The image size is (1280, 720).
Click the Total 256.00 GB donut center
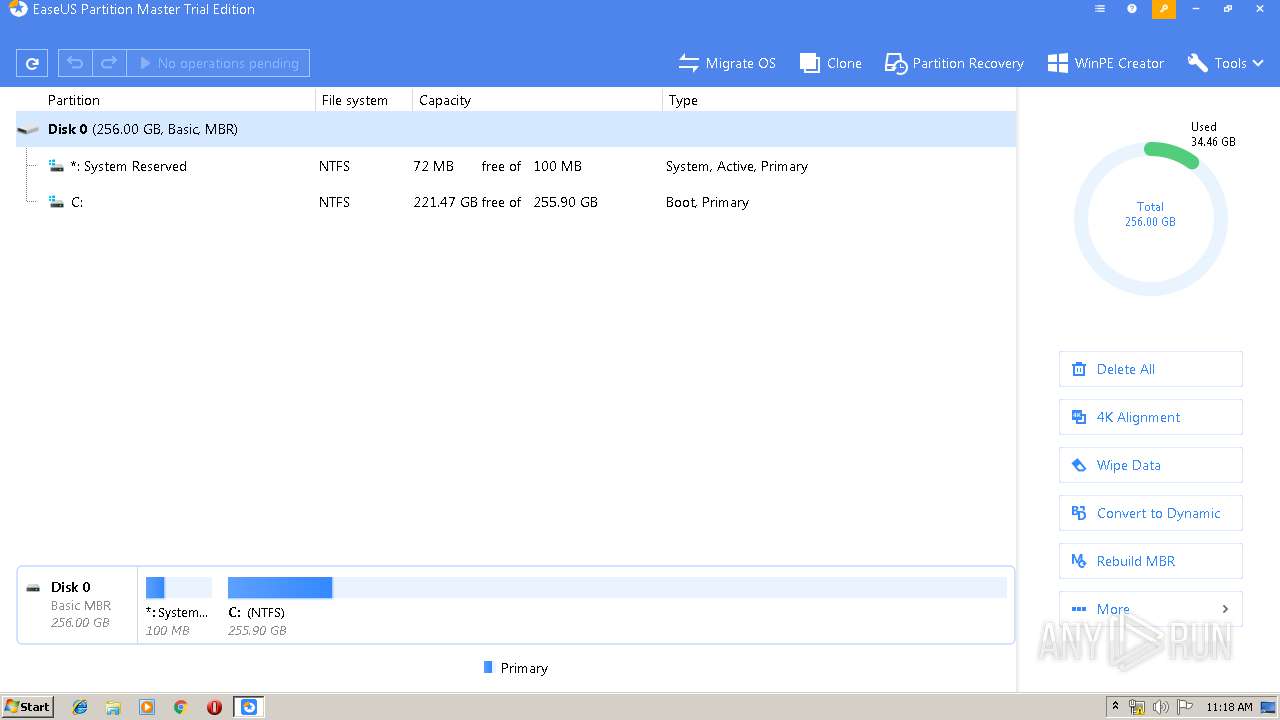[x=1150, y=214]
